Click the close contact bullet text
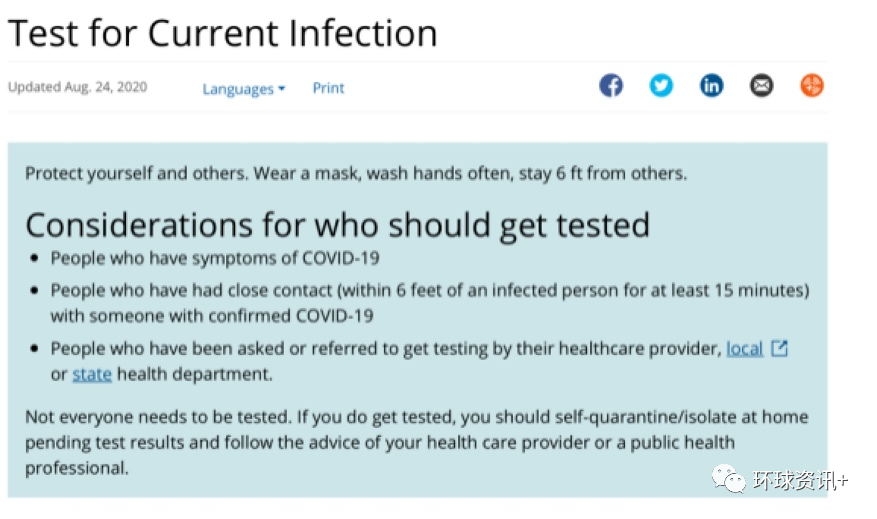This screenshot has height=519, width=877. [430, 291]
